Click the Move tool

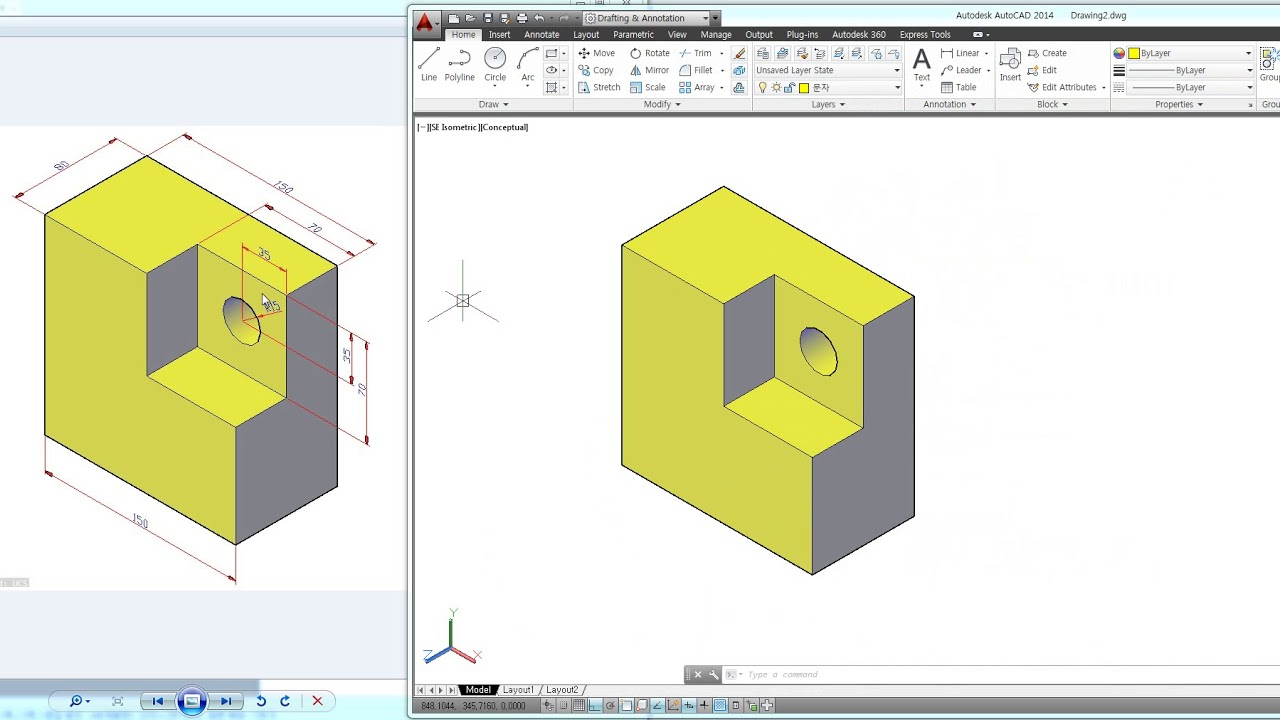click(x=596, y=53)
